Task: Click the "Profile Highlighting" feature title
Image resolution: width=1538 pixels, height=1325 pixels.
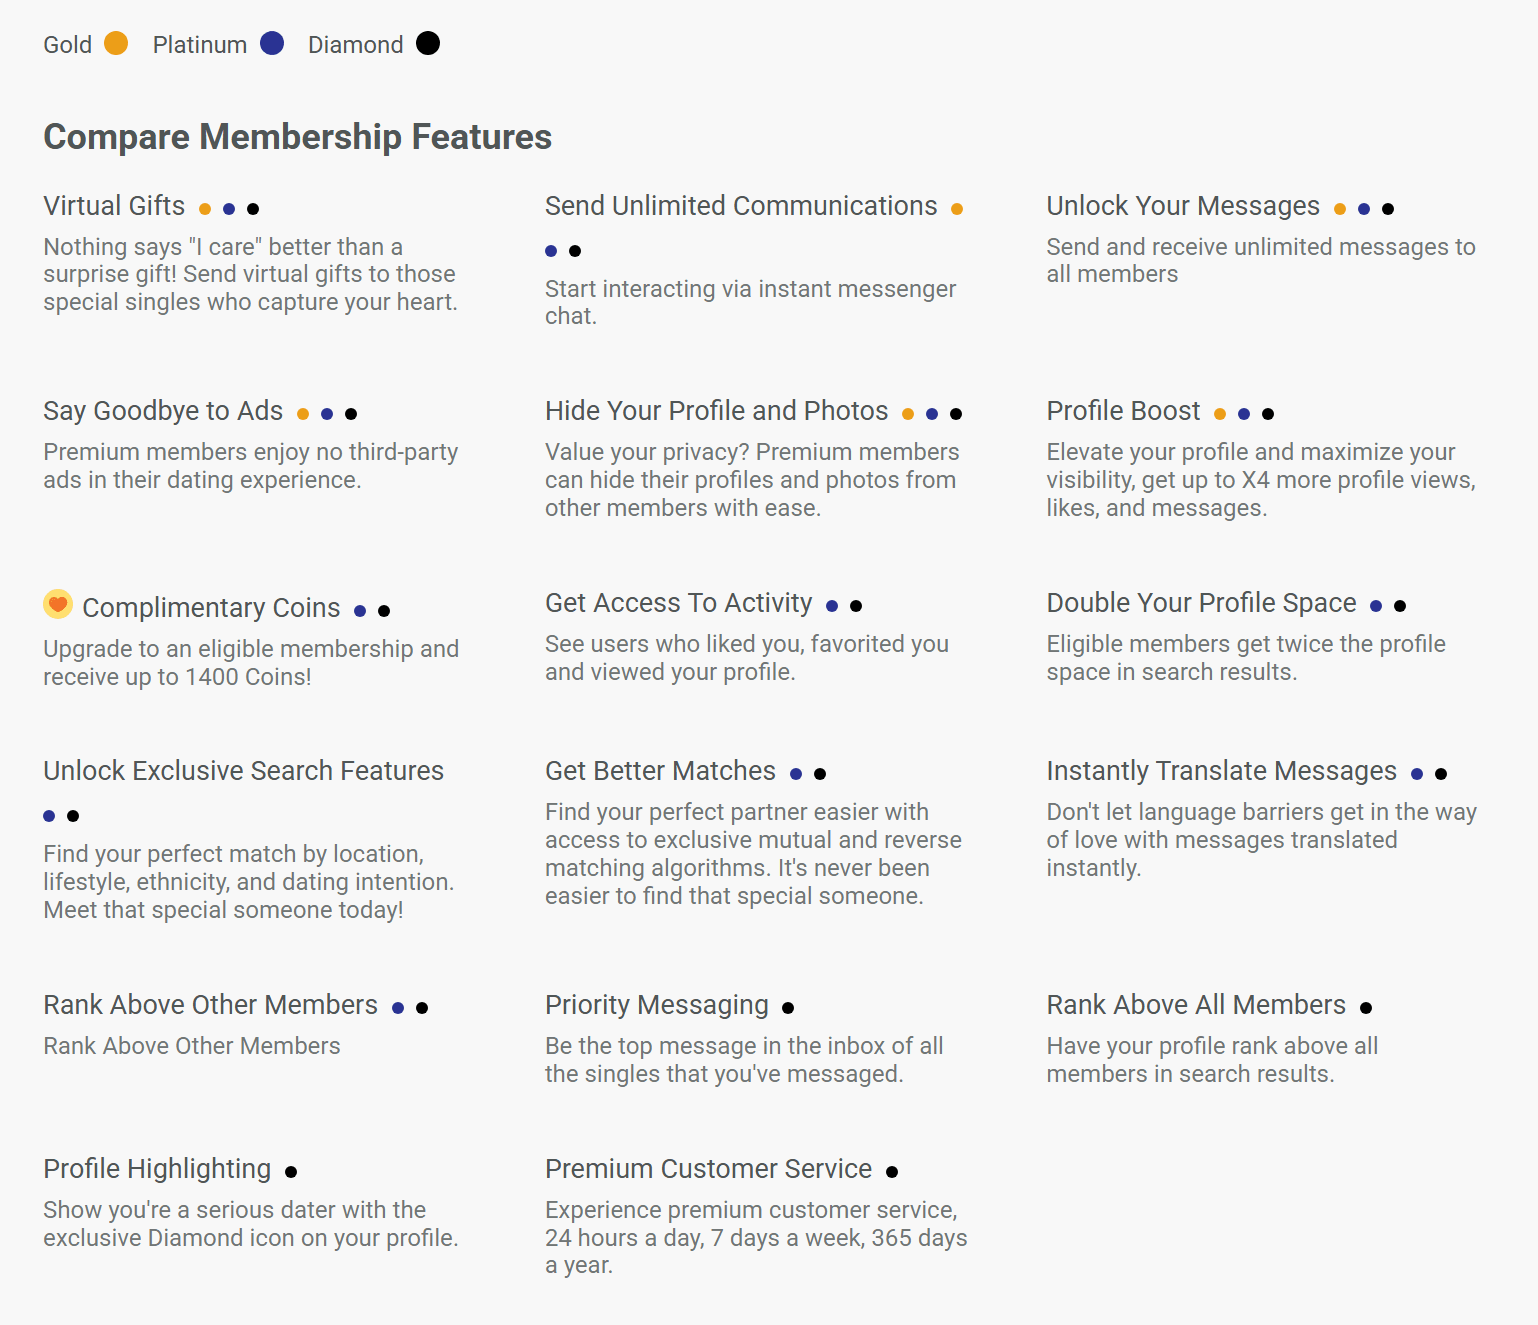Action: point(157,1169)
